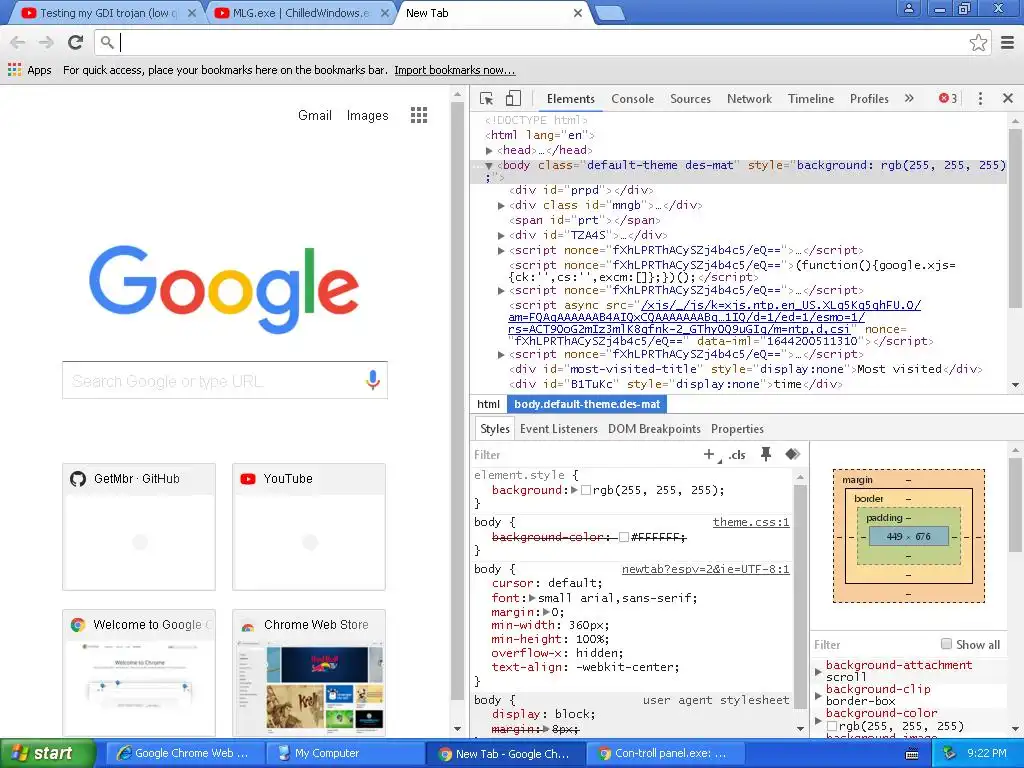
Task: Open Windows Start menu
Action: (x=46, y=753)
